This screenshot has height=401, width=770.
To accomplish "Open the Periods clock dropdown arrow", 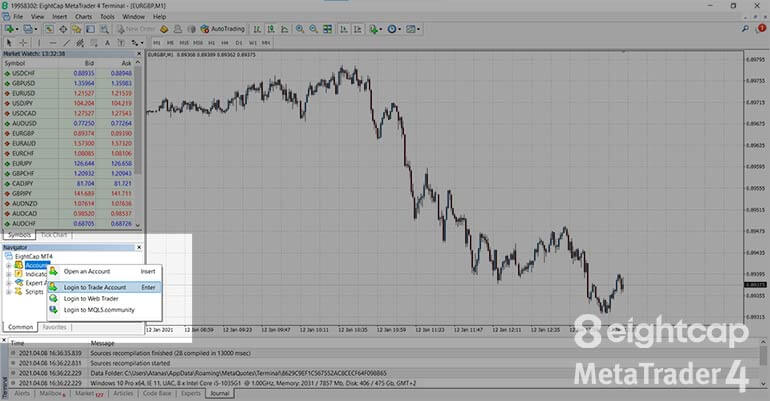I will [x=399, y=29].
